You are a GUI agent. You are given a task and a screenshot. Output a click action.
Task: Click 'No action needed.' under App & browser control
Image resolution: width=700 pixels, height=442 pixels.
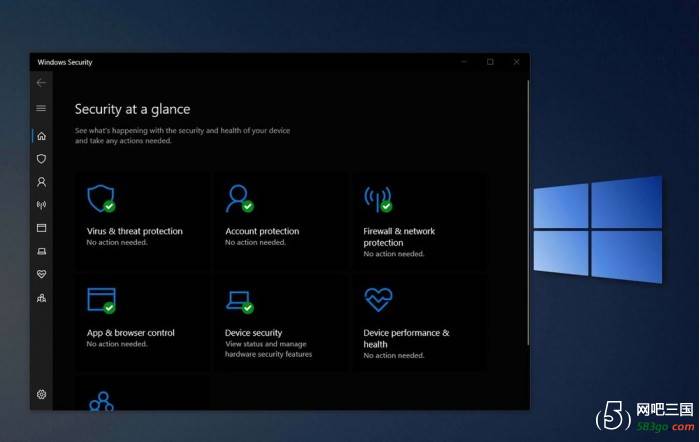point(117,344)
